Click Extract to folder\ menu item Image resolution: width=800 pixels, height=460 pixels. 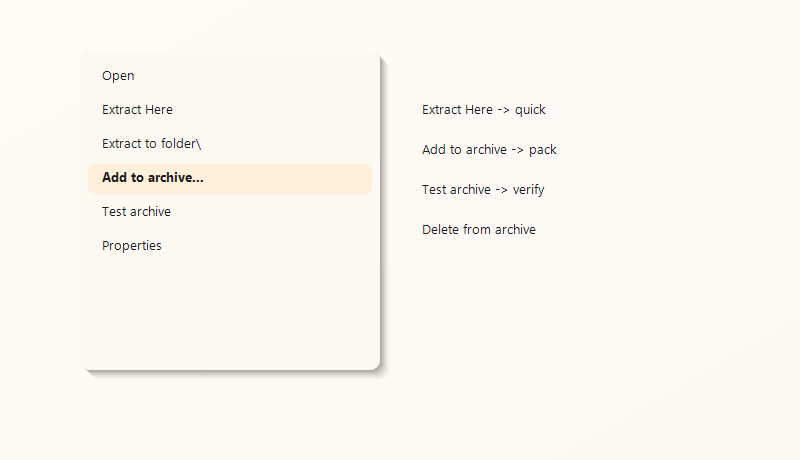pyautogui.click(x=230, y=144)
